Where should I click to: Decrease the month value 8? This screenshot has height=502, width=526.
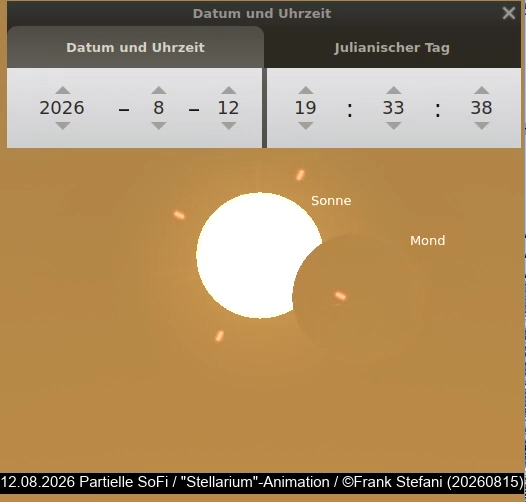(159, 126)
